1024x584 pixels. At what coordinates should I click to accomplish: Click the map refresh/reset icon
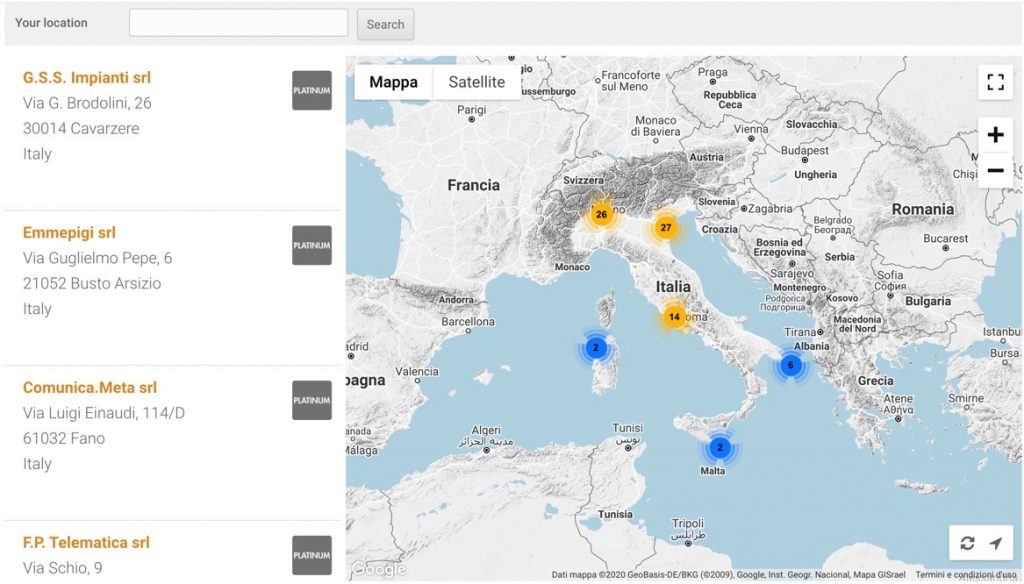967,543
